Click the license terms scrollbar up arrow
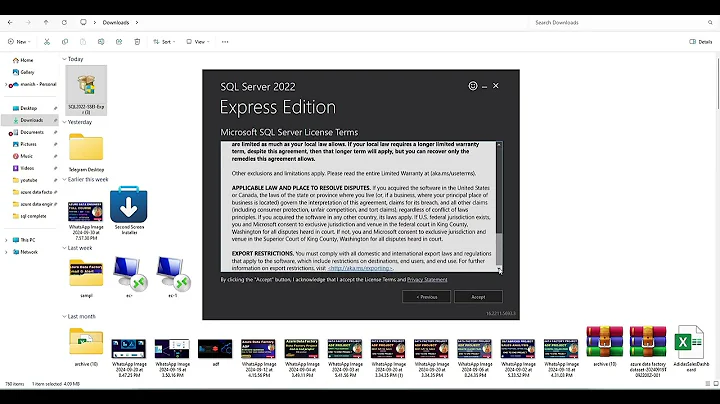 pos(499,145)
